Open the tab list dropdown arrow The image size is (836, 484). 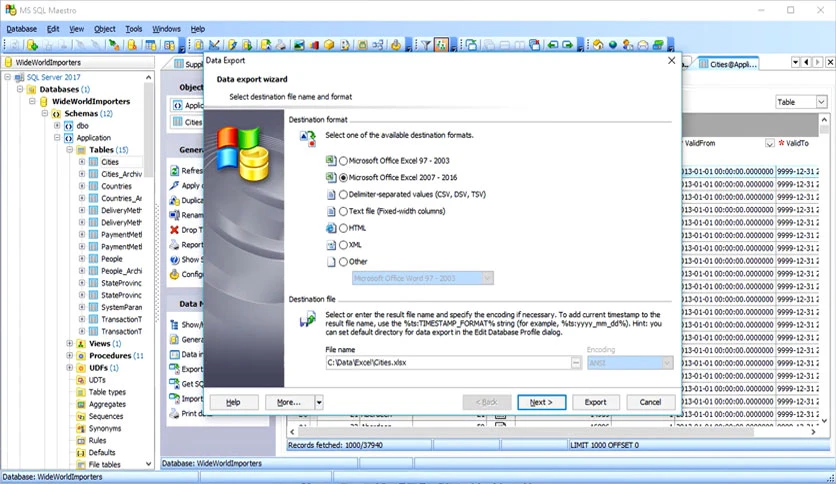795,62
